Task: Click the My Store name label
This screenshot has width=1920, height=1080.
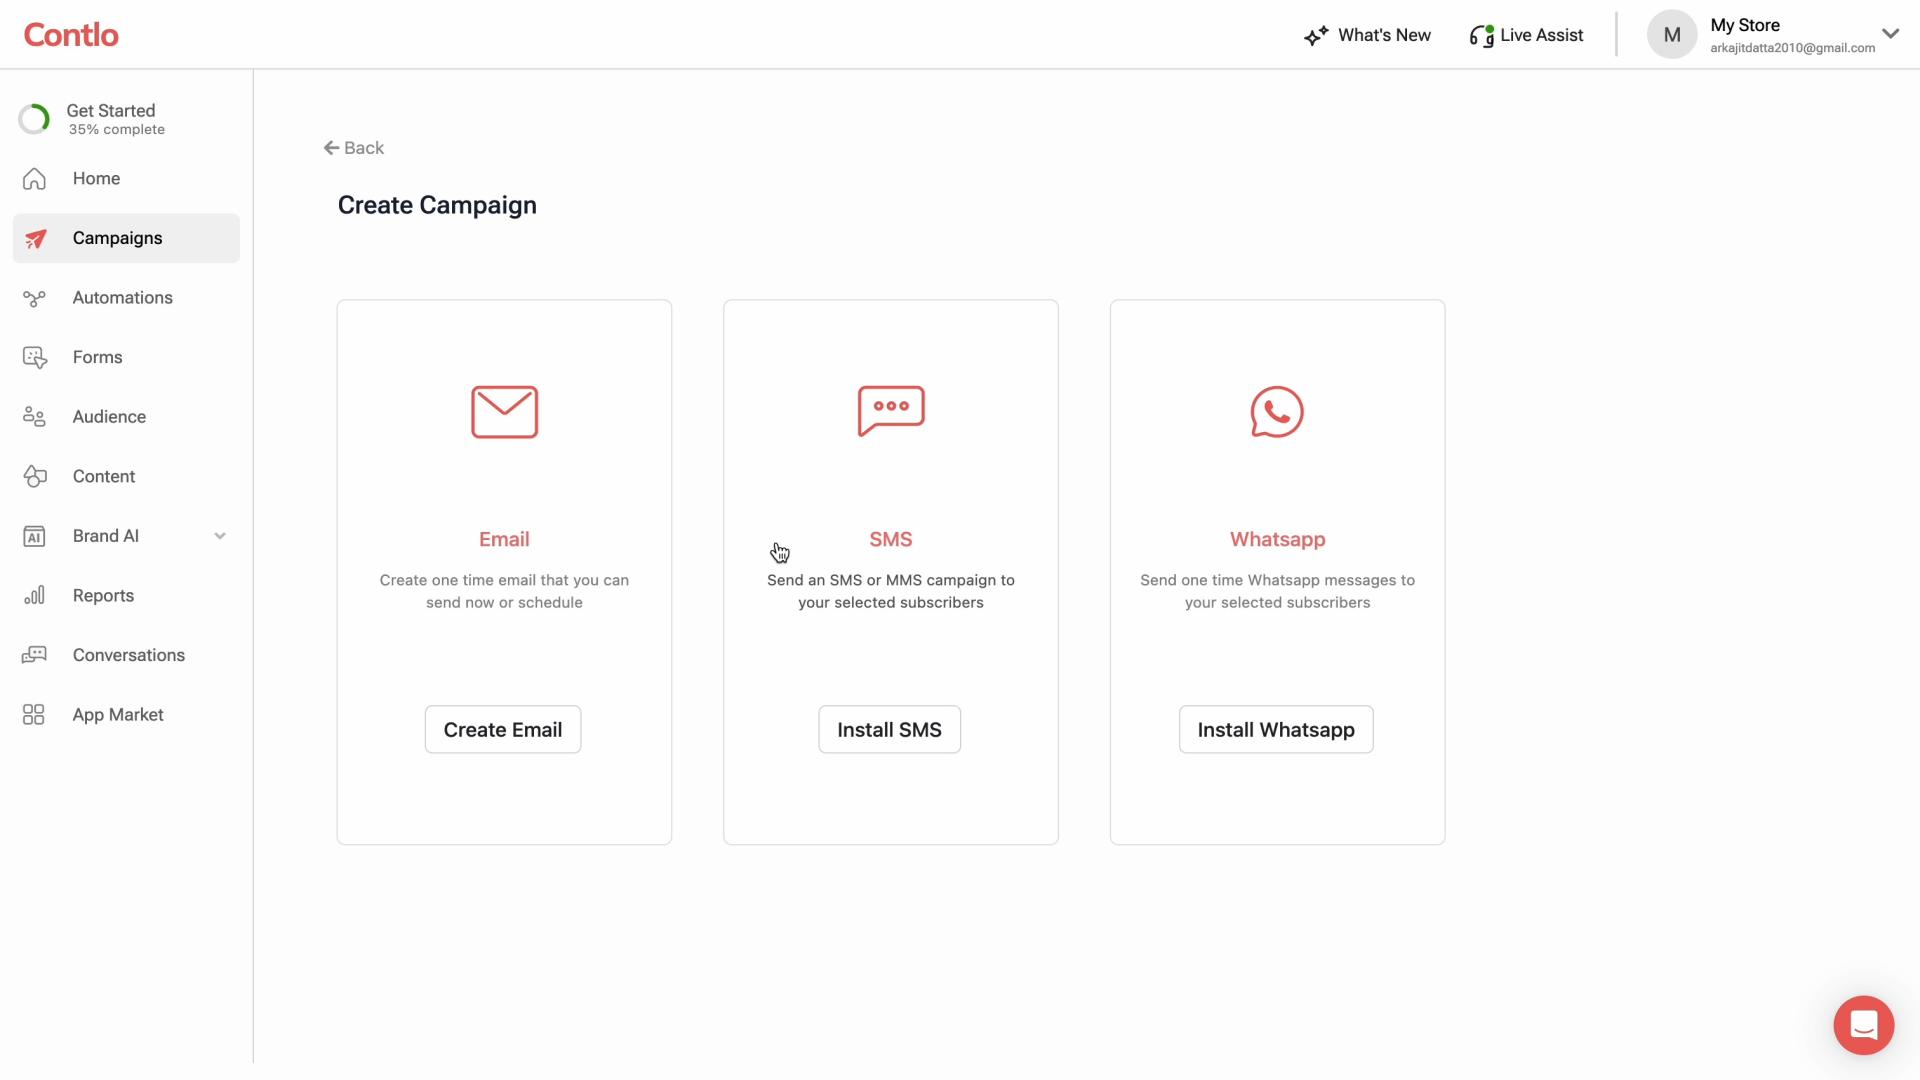Action: pos(1745,26)
